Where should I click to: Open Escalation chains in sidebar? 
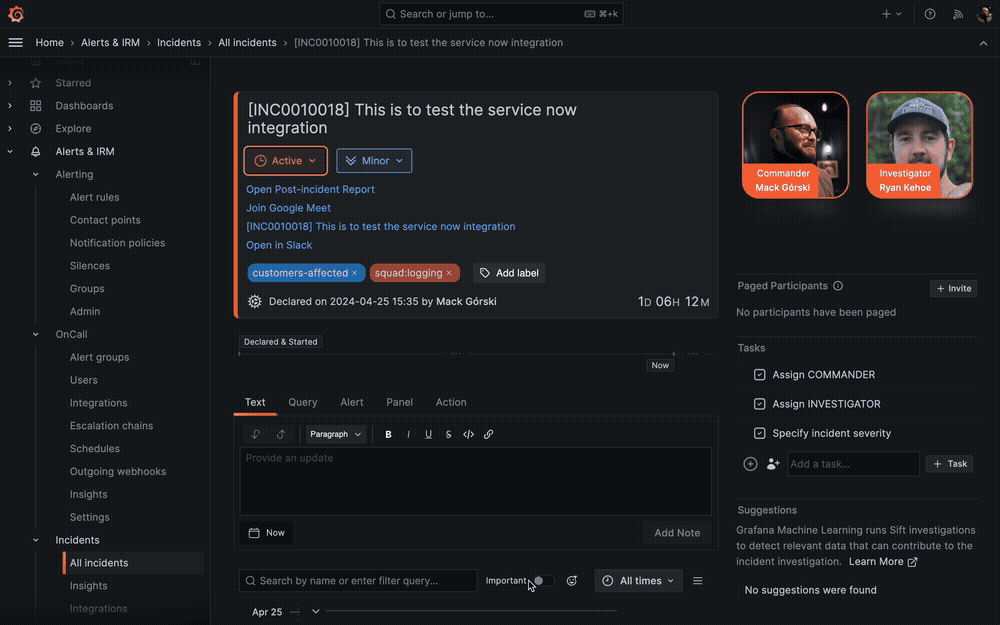[112, 426]
